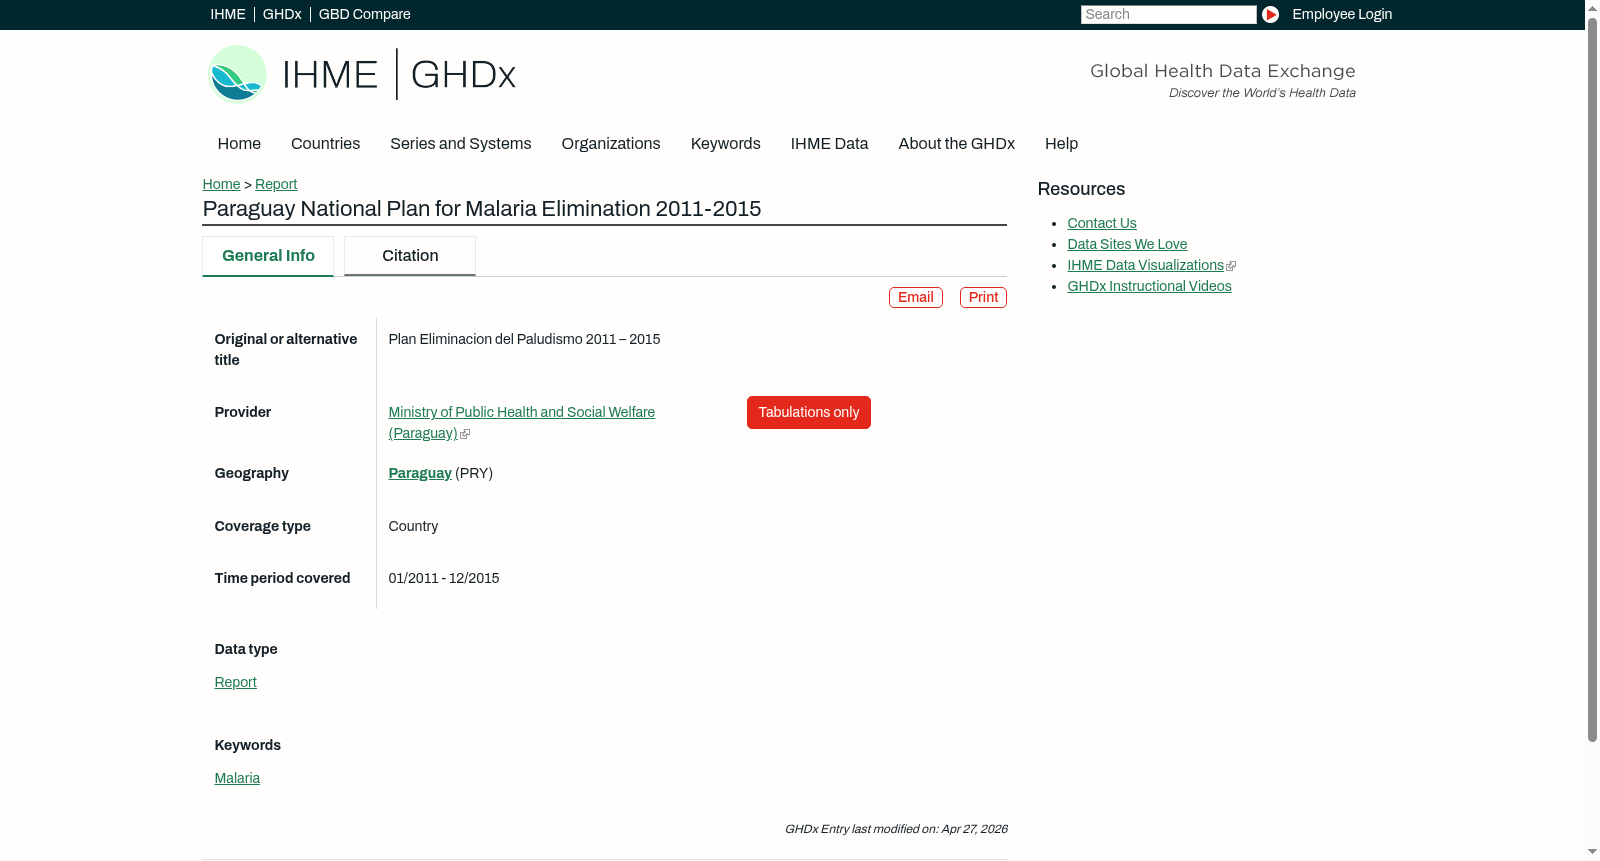1600x861 pixels.
Task: Click the "Coverage type" label
Action: coord(262,527)
